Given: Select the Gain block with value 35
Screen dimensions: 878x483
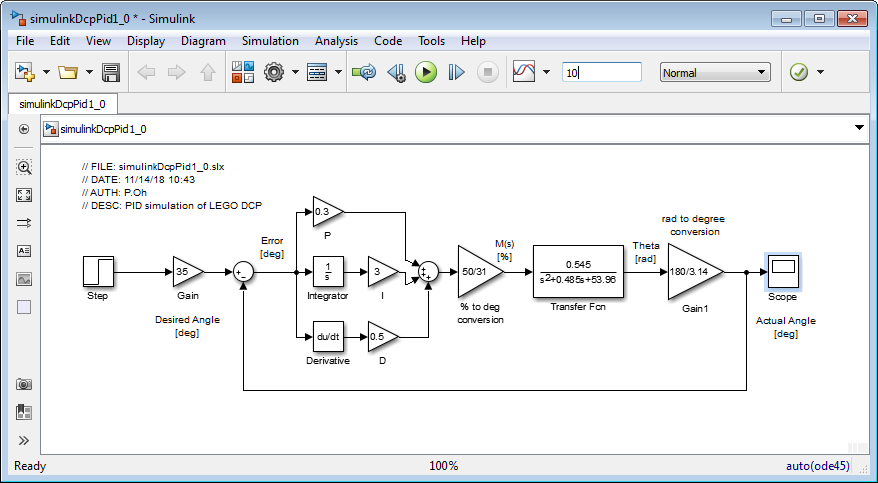Looking at the screenshot, I should click(188, 272).
